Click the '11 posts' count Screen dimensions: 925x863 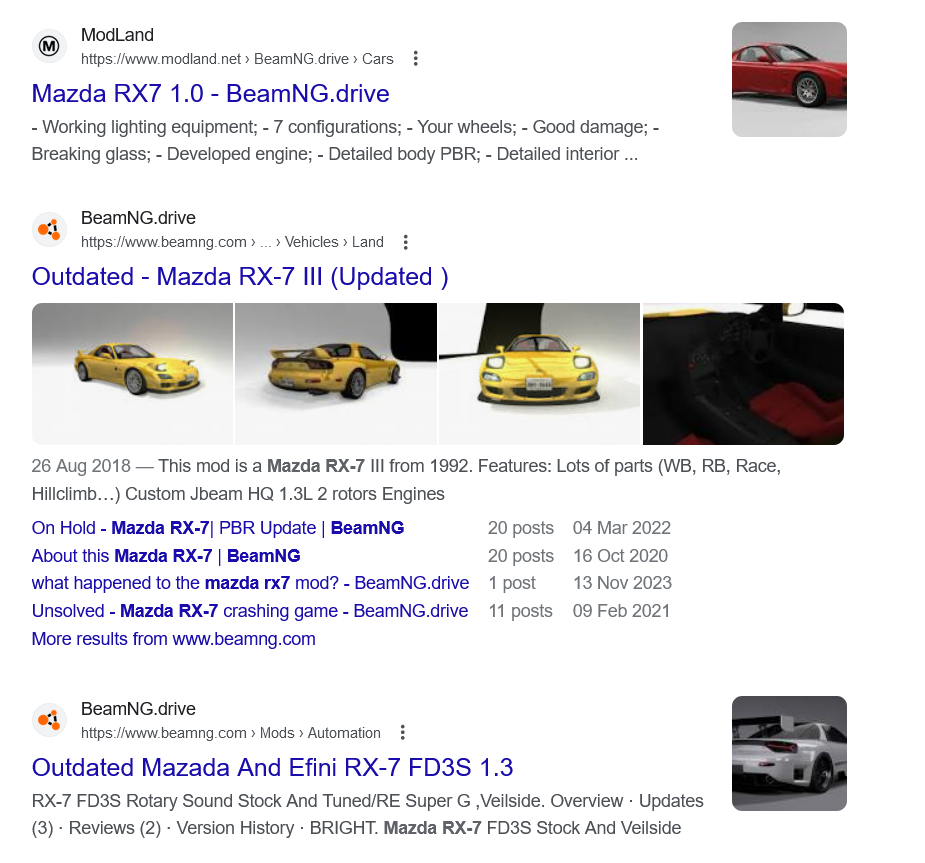pyautogui.click(x=520, y=611)
